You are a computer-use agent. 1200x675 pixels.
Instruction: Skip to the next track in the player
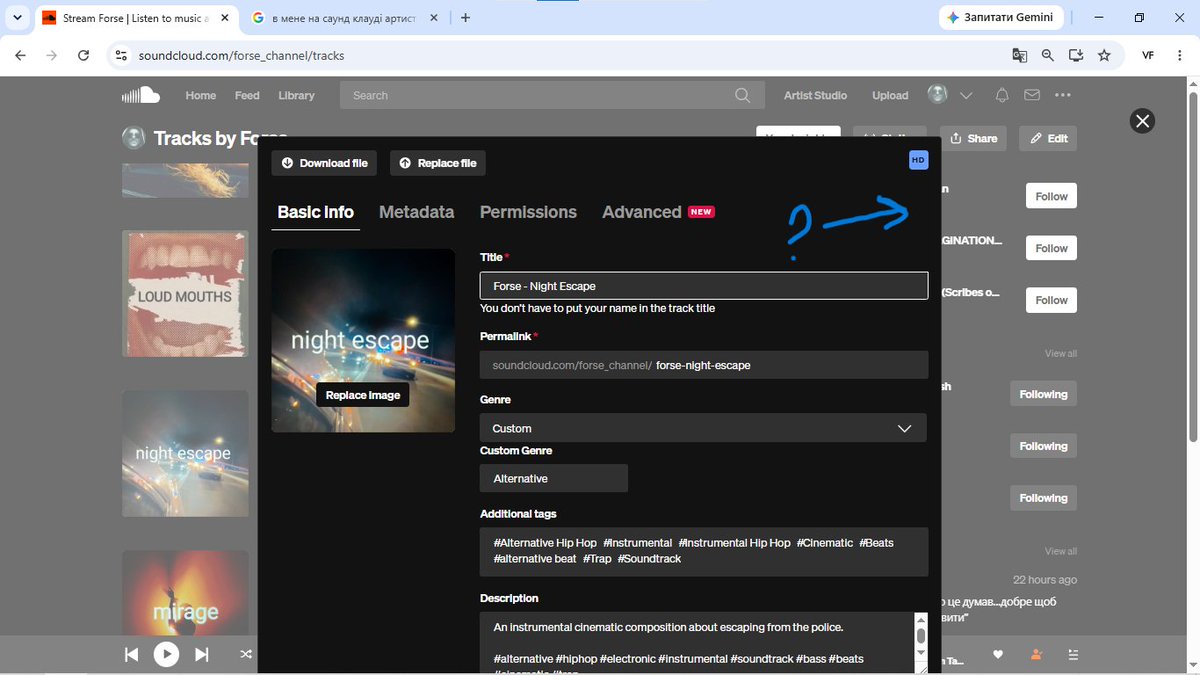pyautogui.click(x=201, y=654)
